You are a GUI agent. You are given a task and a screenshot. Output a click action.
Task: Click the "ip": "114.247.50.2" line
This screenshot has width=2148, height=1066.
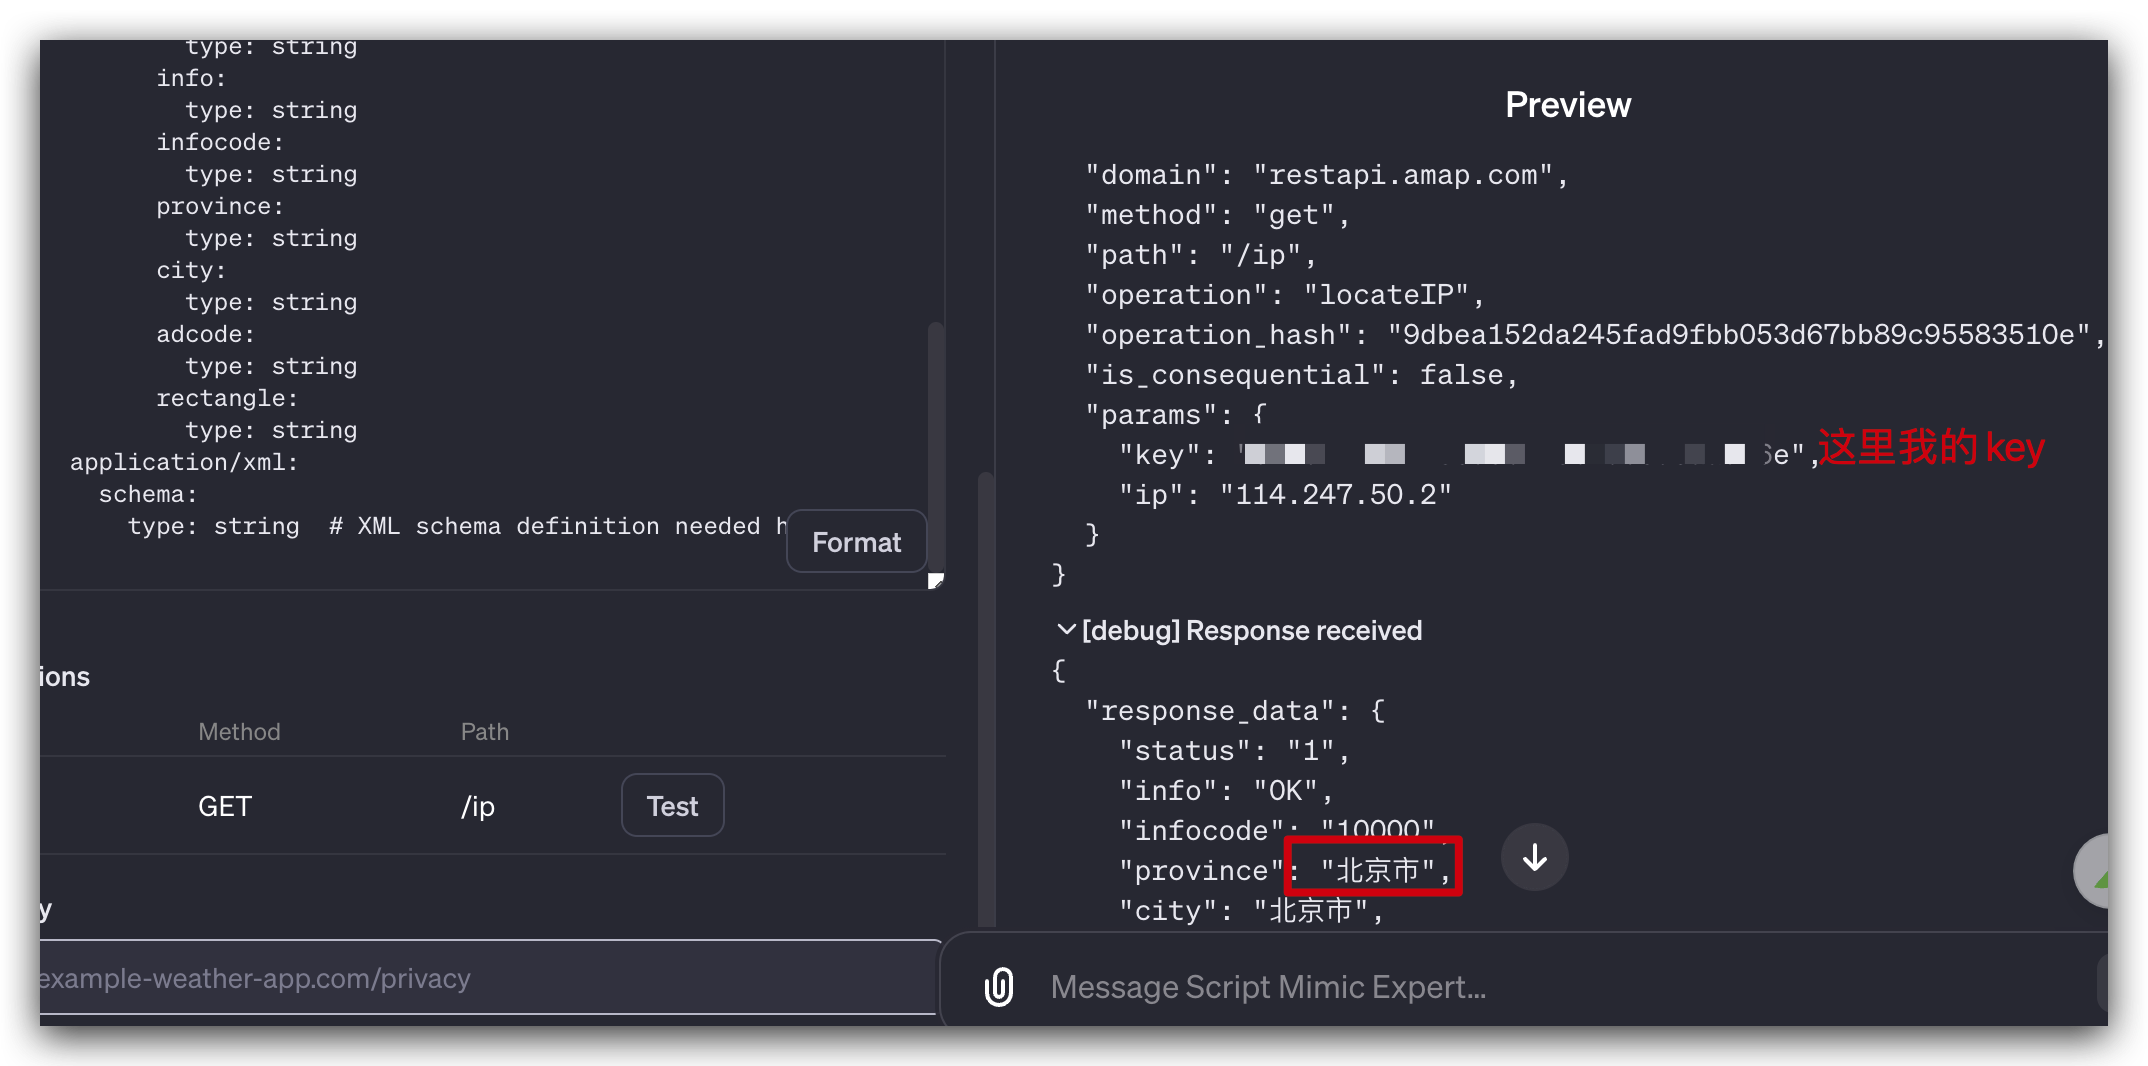[1285, 495]
